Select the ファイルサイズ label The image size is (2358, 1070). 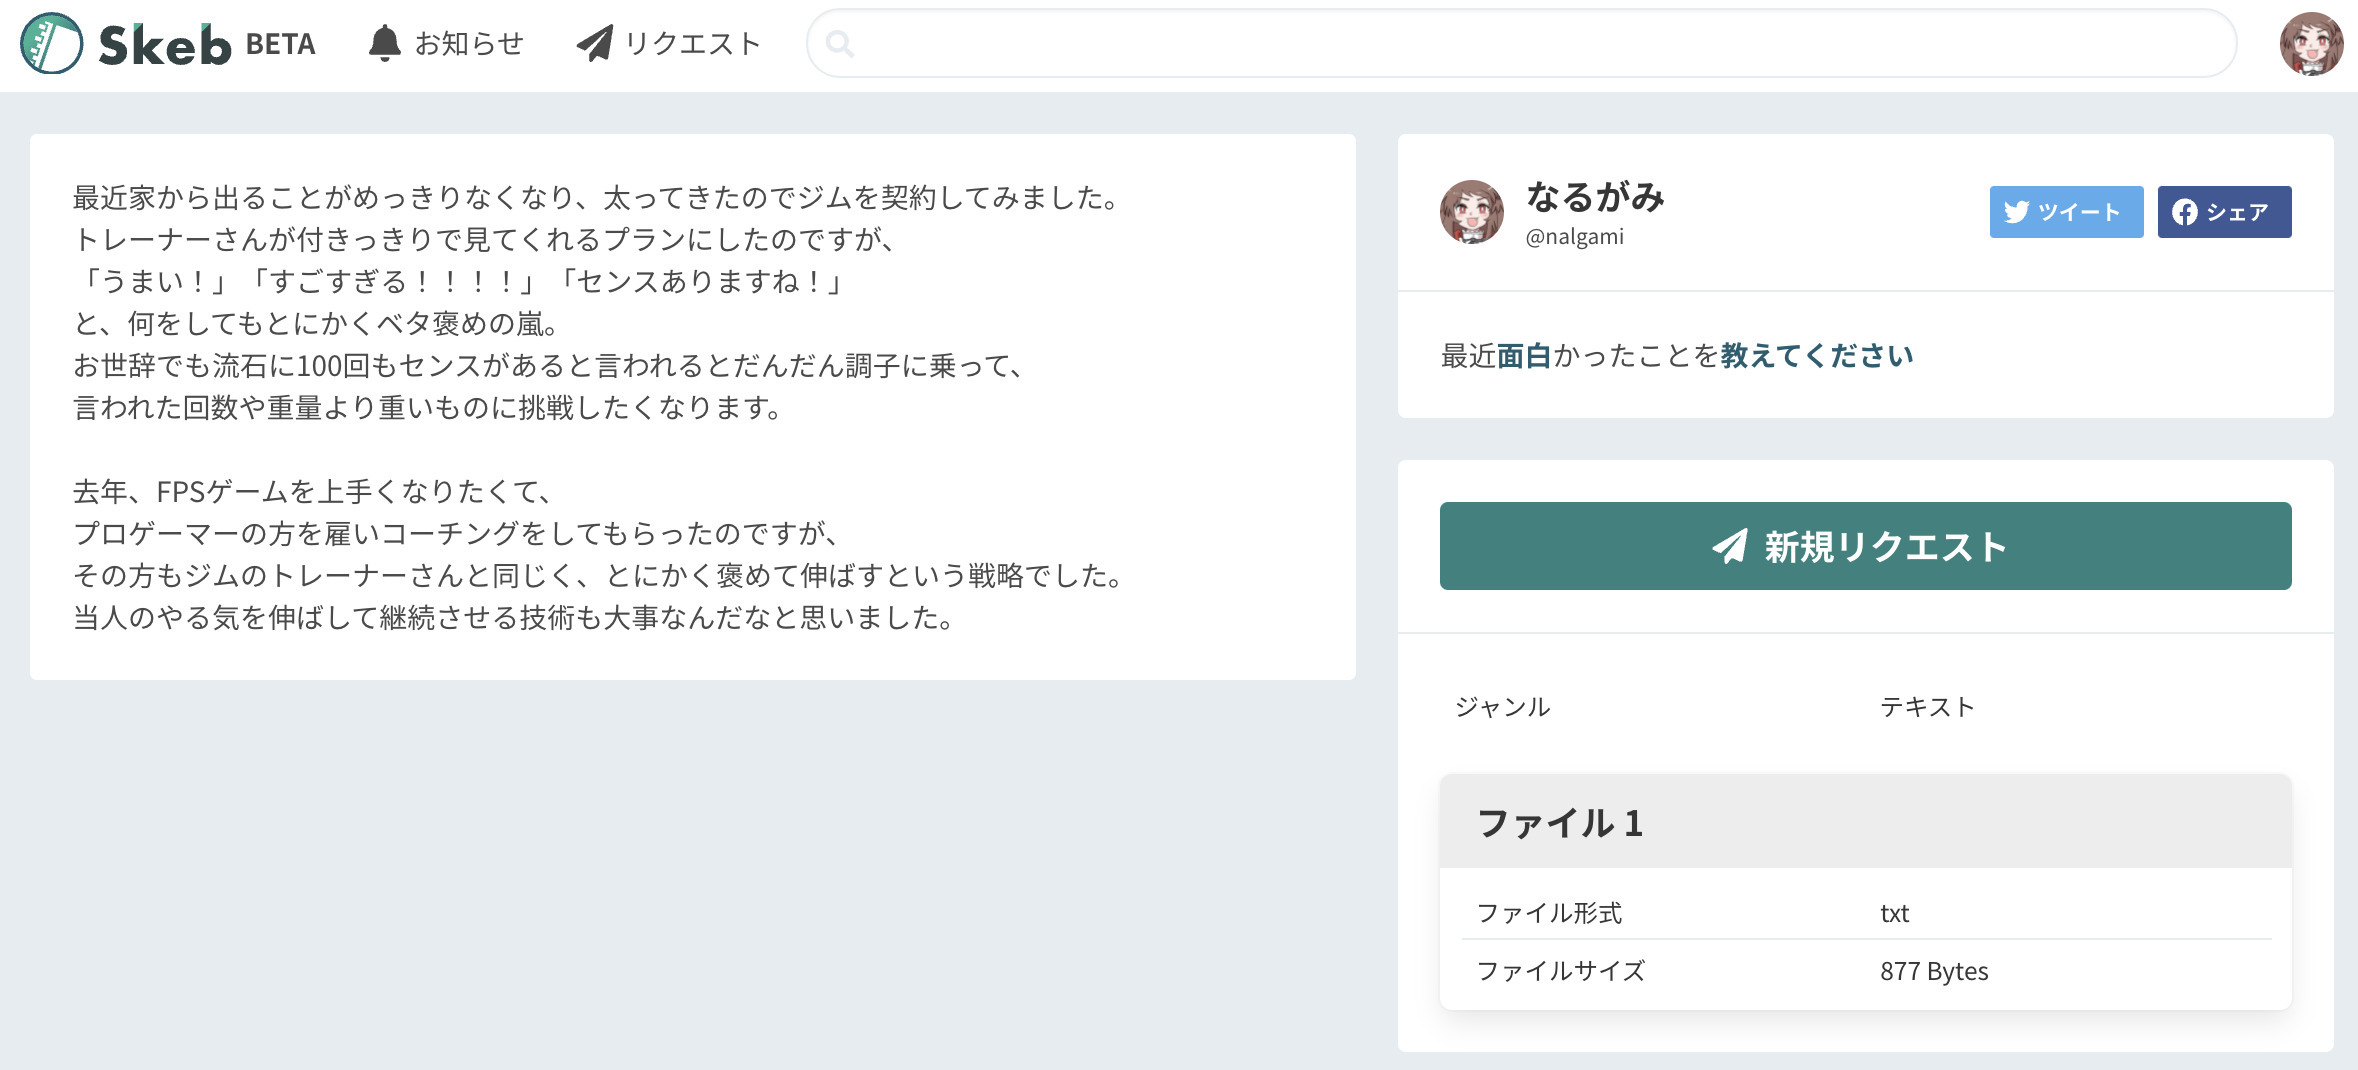point(1560,971)
